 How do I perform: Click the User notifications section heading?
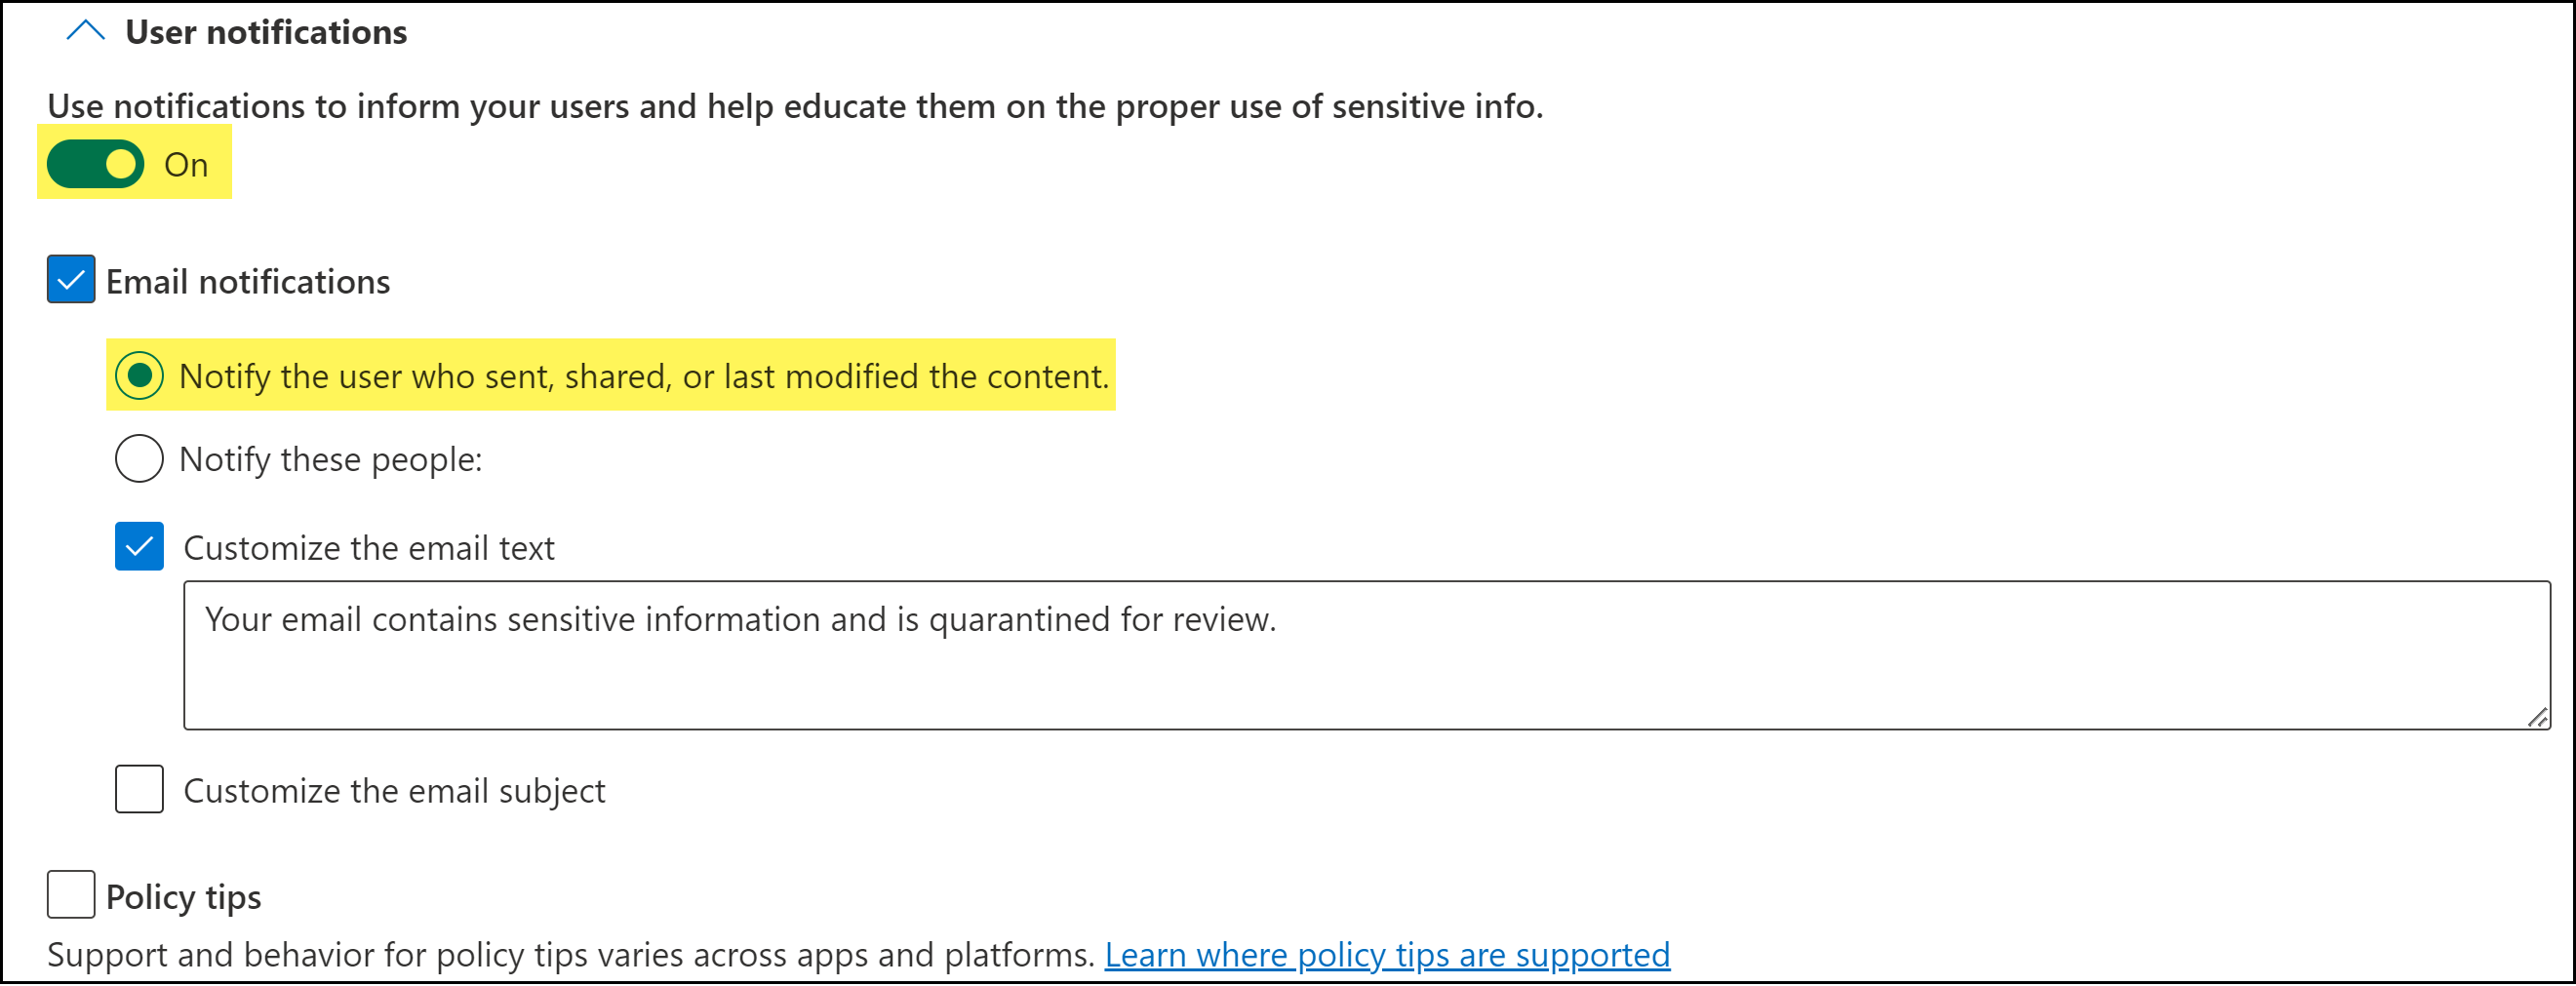pyautogui.click(x=266, y=32)
